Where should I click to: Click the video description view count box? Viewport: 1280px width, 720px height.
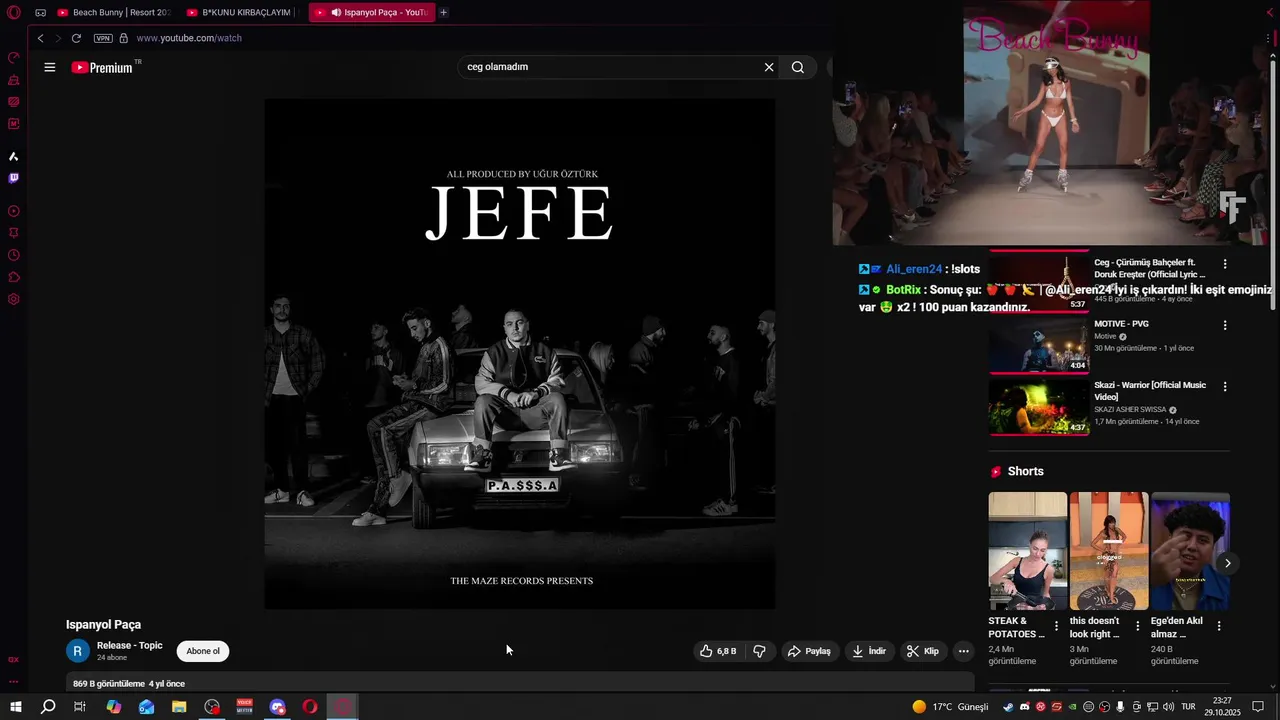click(x=520, y=682)
